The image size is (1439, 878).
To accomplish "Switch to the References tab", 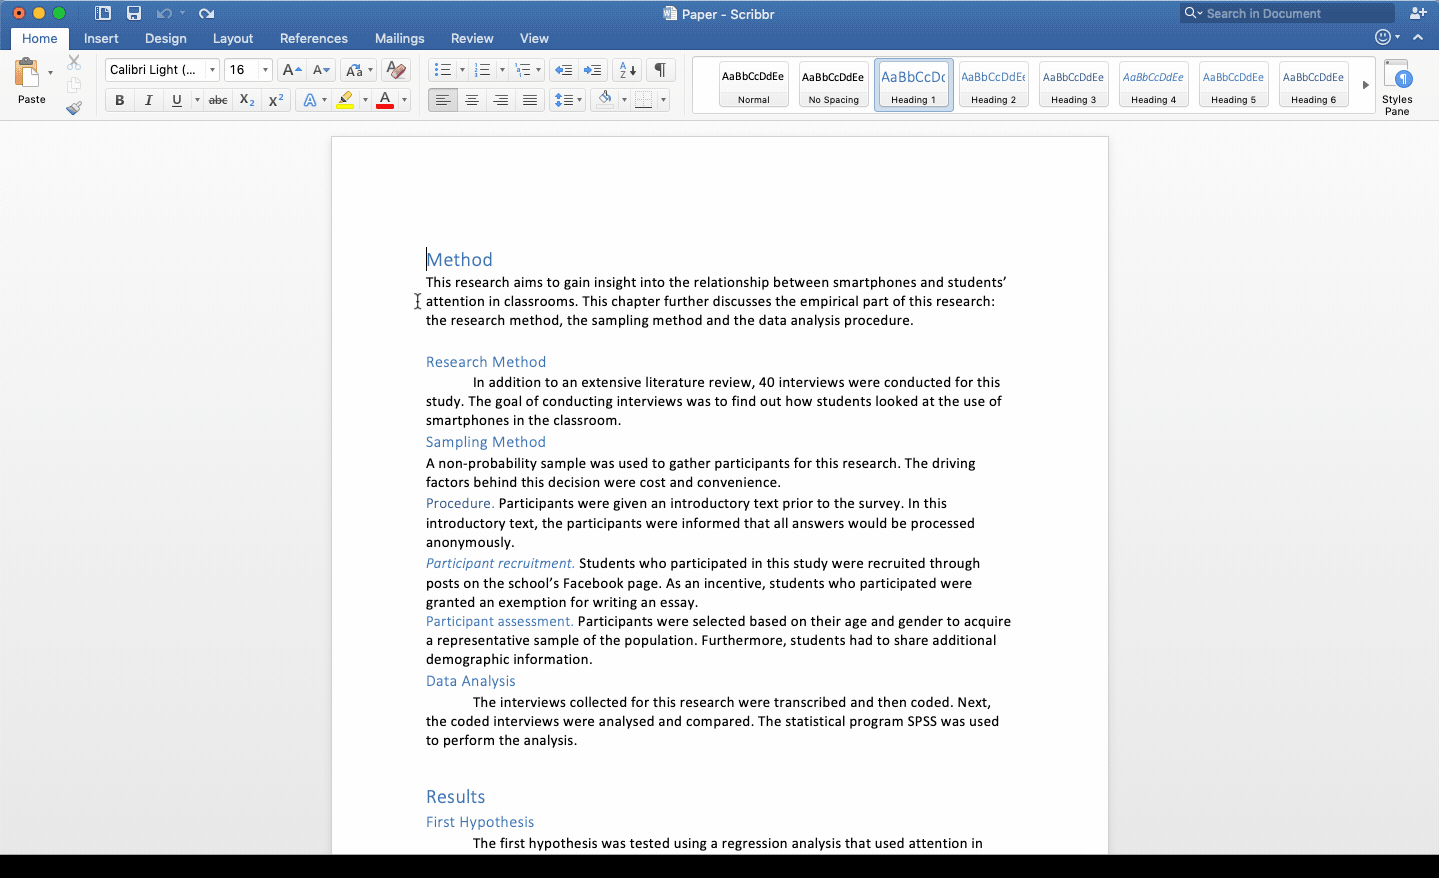I will pos(313,38).
